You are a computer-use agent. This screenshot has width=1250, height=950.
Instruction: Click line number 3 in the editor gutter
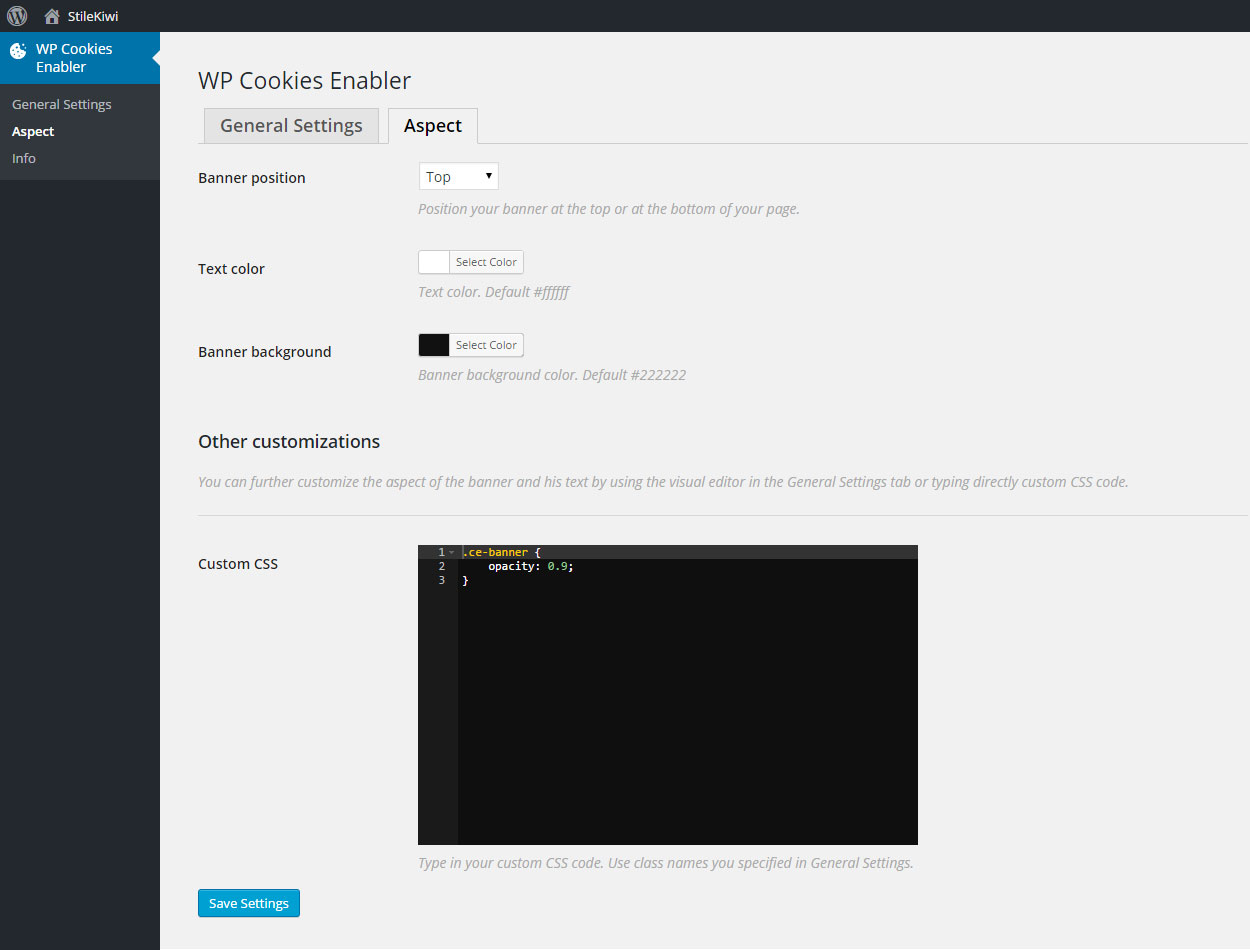[441, 580]
